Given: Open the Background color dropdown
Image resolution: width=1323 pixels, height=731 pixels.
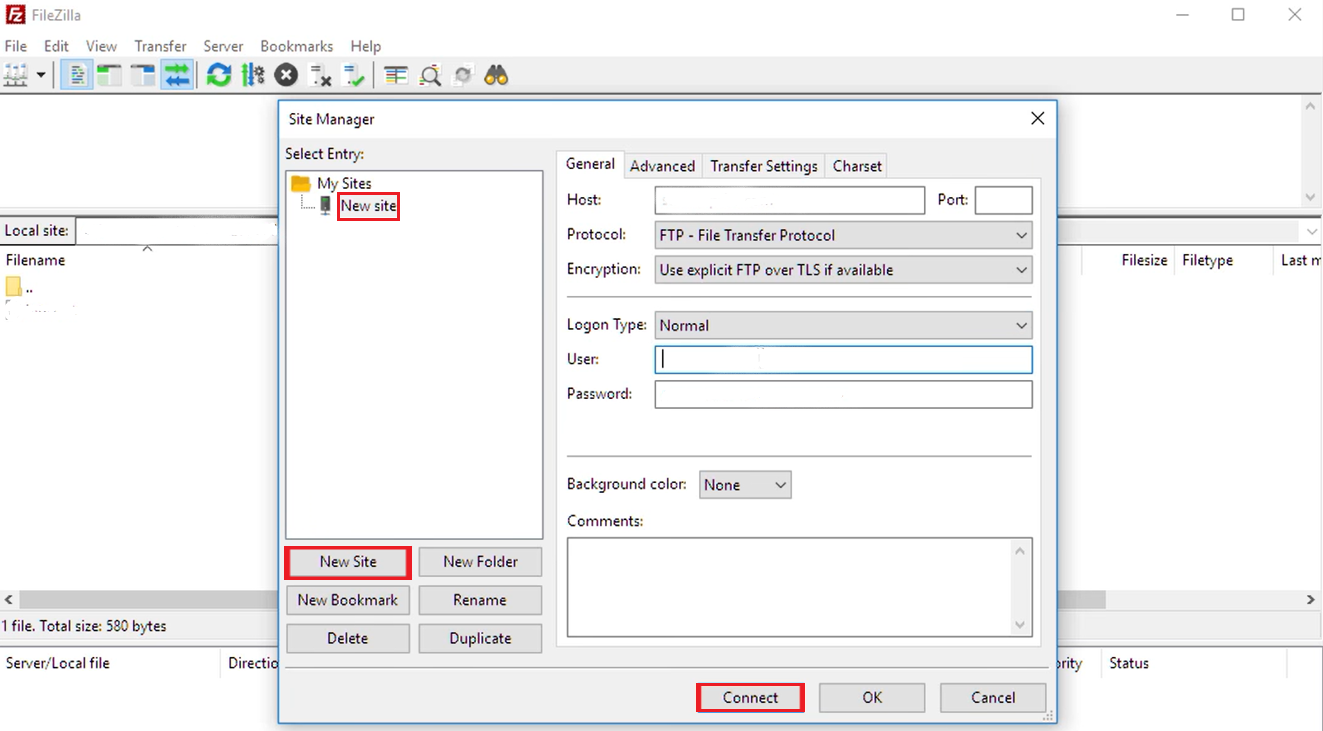Looking at the screenshot, I should 745,485.
